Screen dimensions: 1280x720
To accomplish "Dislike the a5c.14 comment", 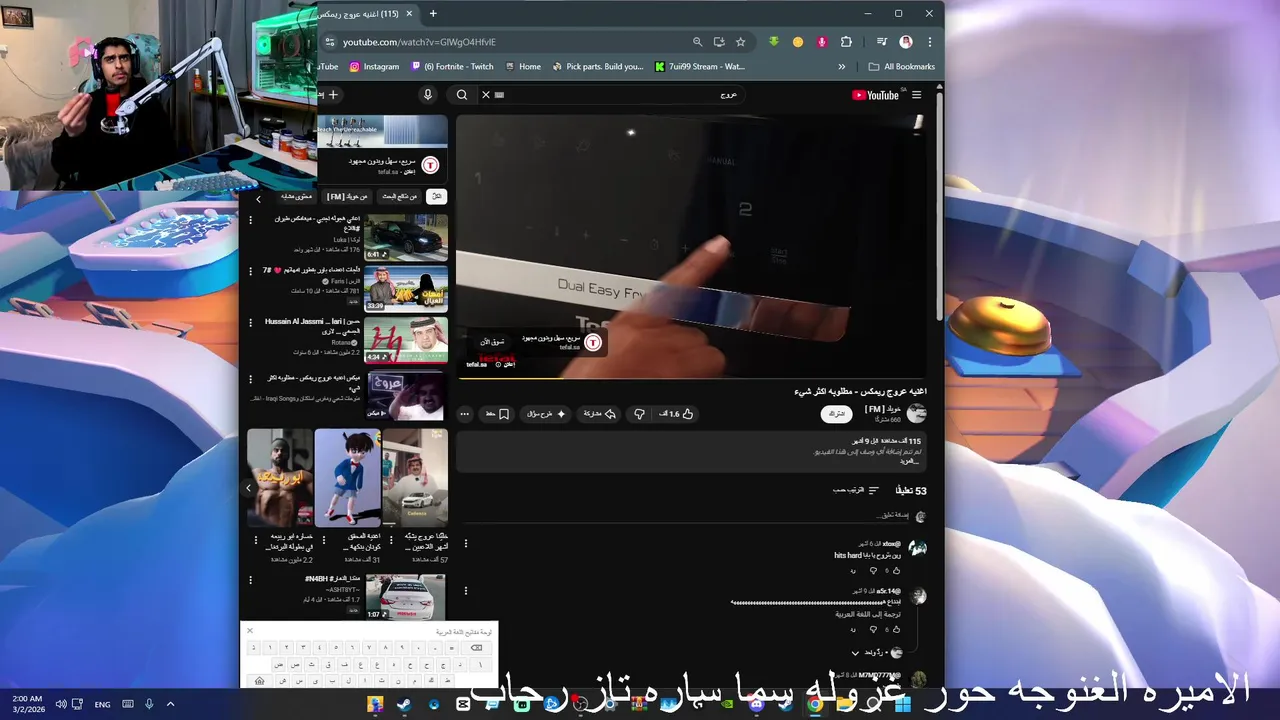I will click(872, 630).
